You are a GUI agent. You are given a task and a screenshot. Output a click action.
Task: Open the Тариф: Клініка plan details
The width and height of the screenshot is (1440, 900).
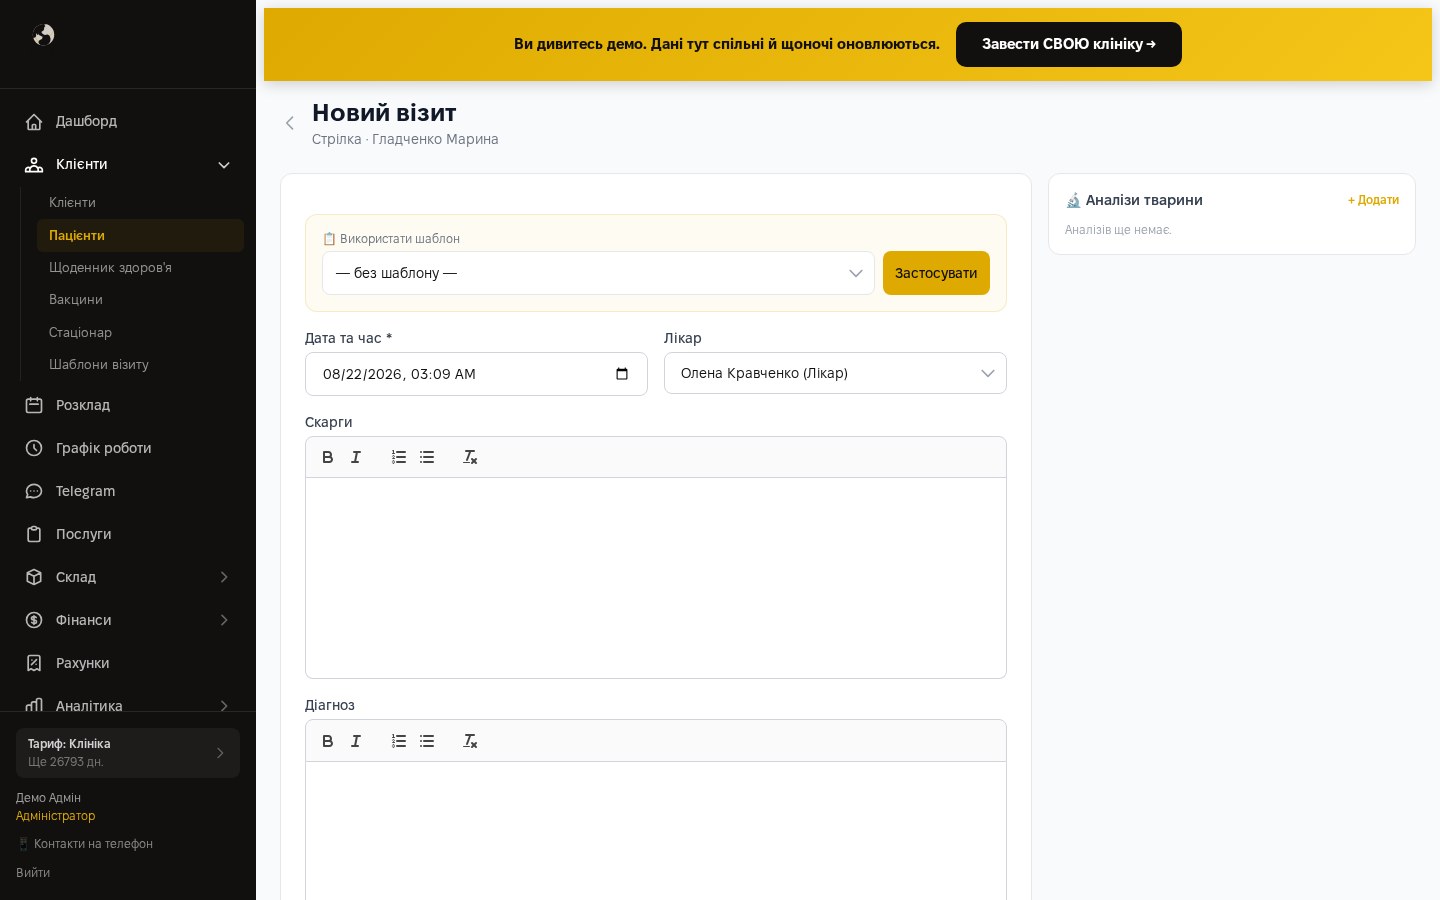click(128, 753)
